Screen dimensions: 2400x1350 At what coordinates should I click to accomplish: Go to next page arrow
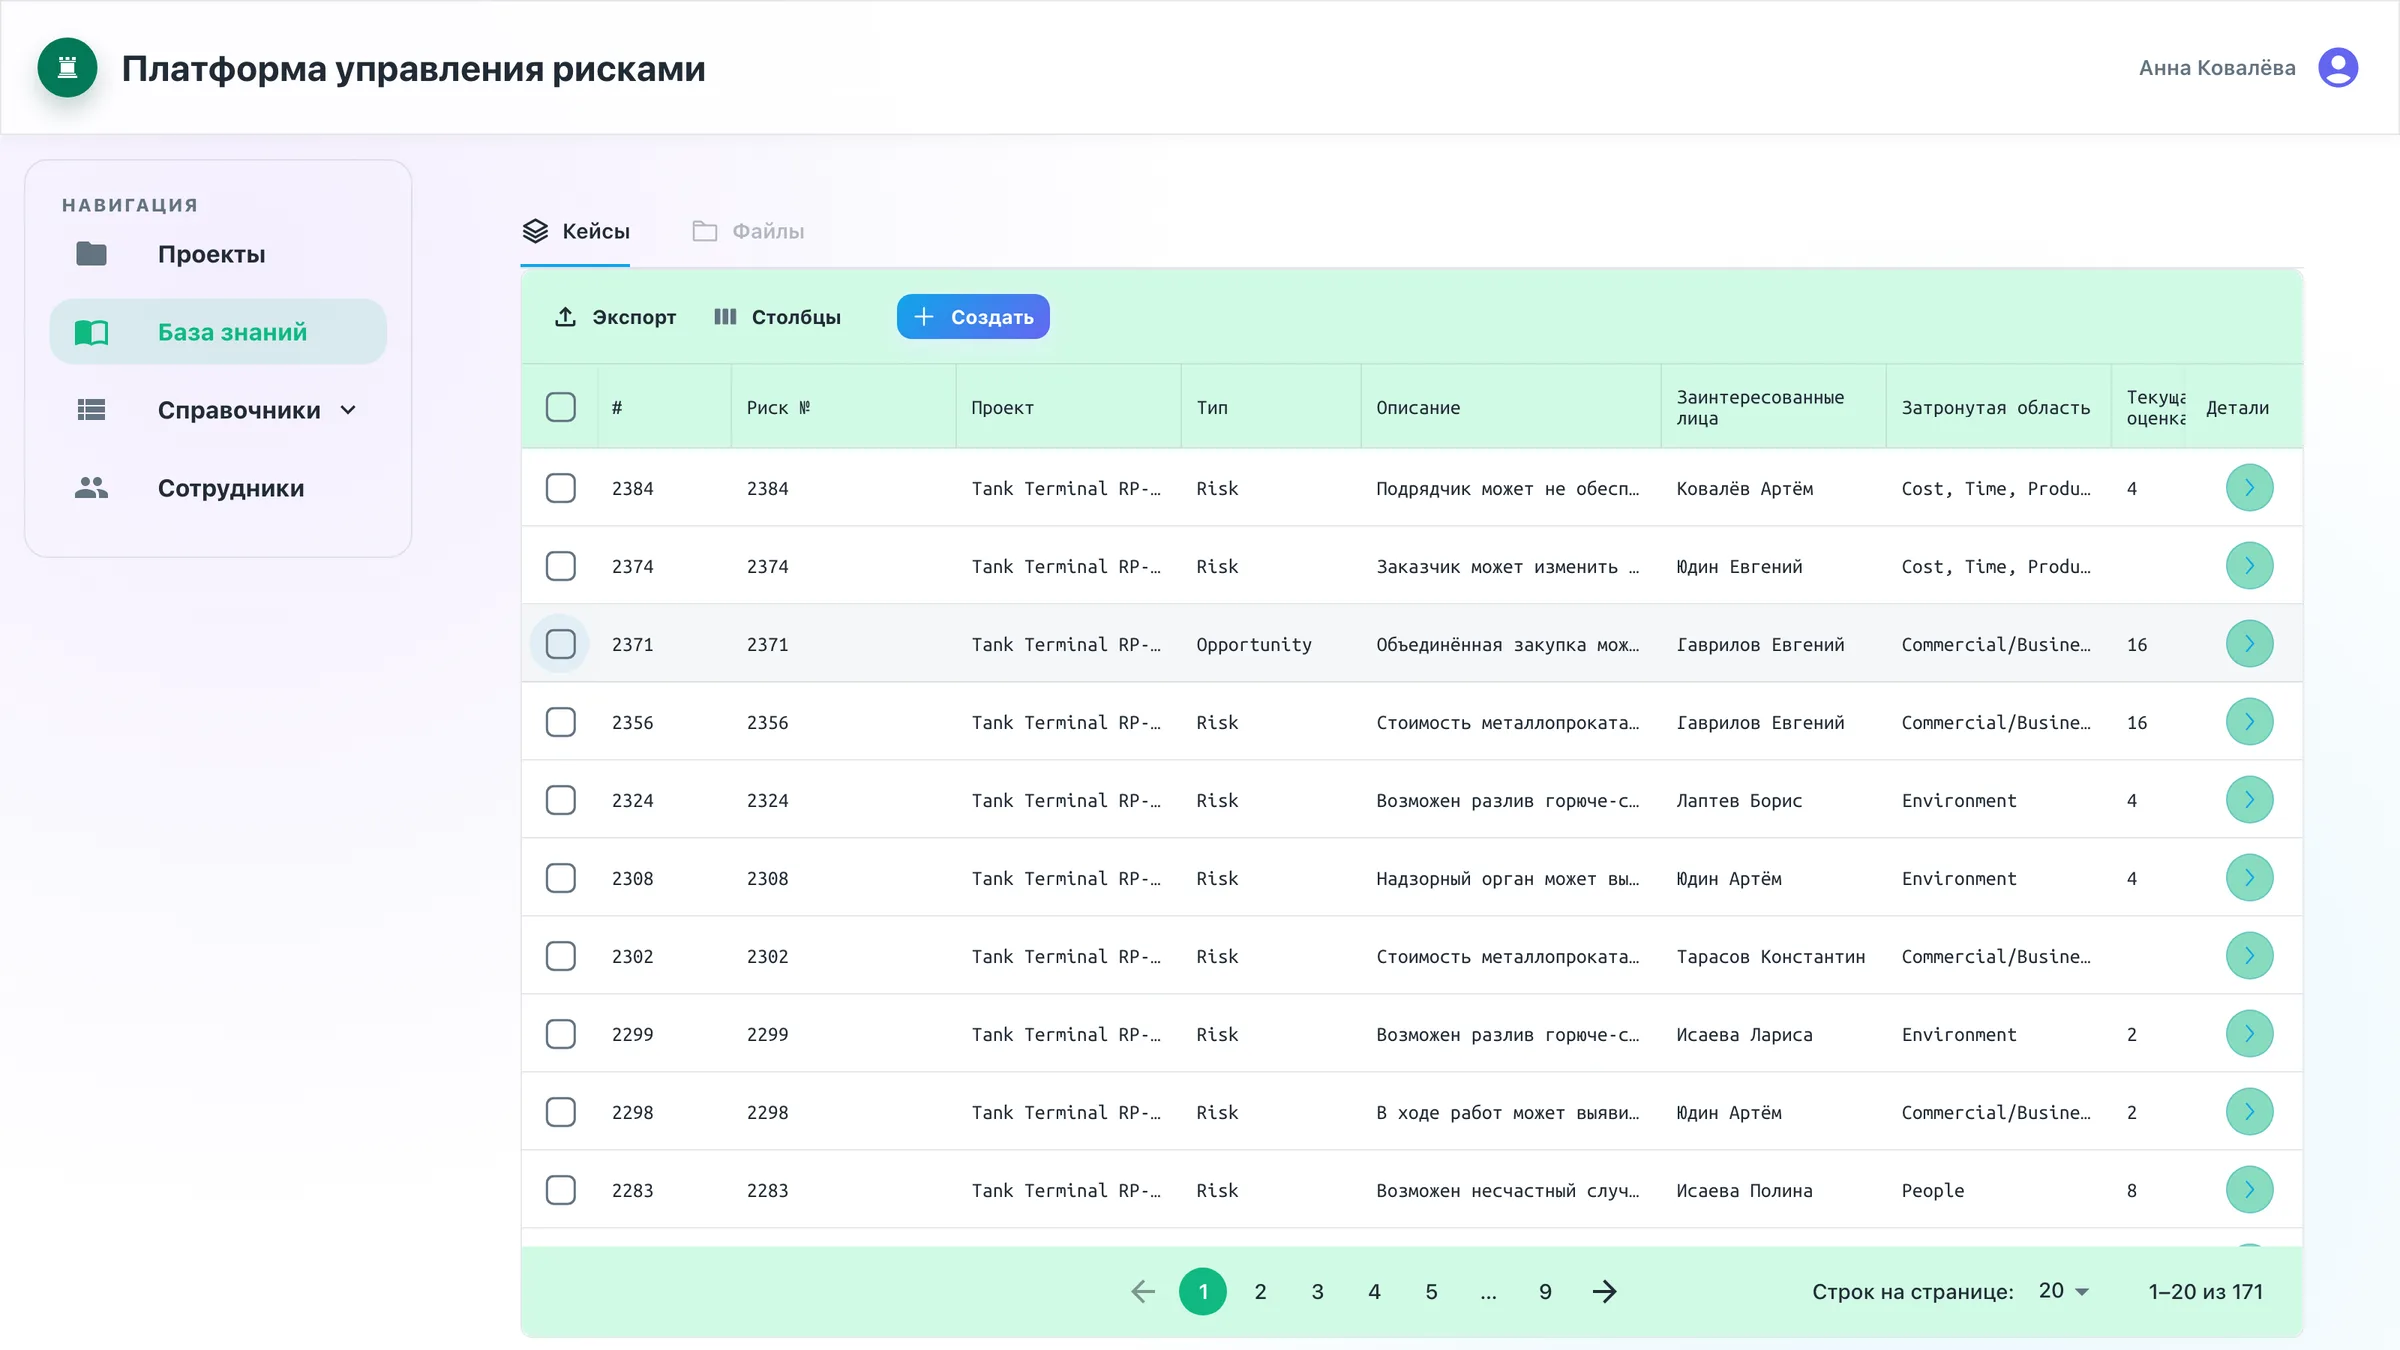1604,1292
